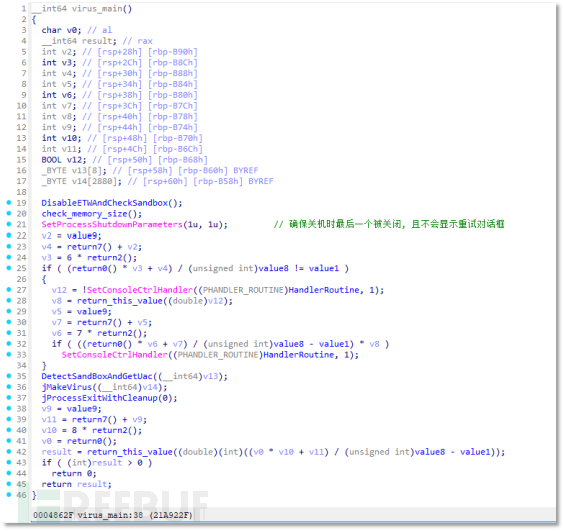Screen dimensions: 563x531
Task: Click line number 1 in the gutter
Action: tap(24, 9)
